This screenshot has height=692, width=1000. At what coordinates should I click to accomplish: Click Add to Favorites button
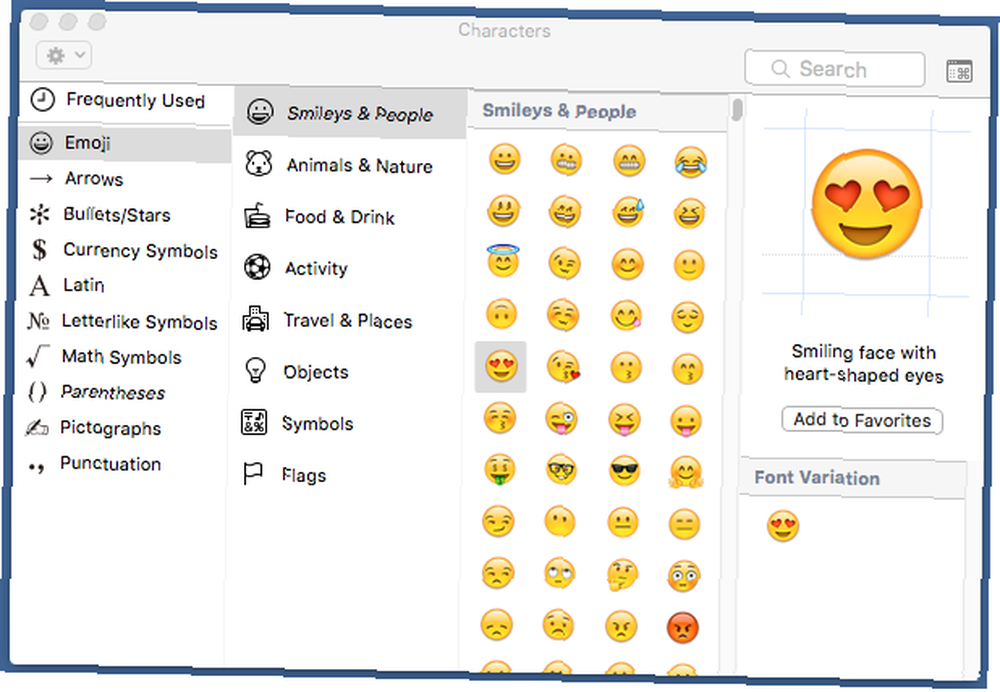pyautogui.click(x=862, y=420)
